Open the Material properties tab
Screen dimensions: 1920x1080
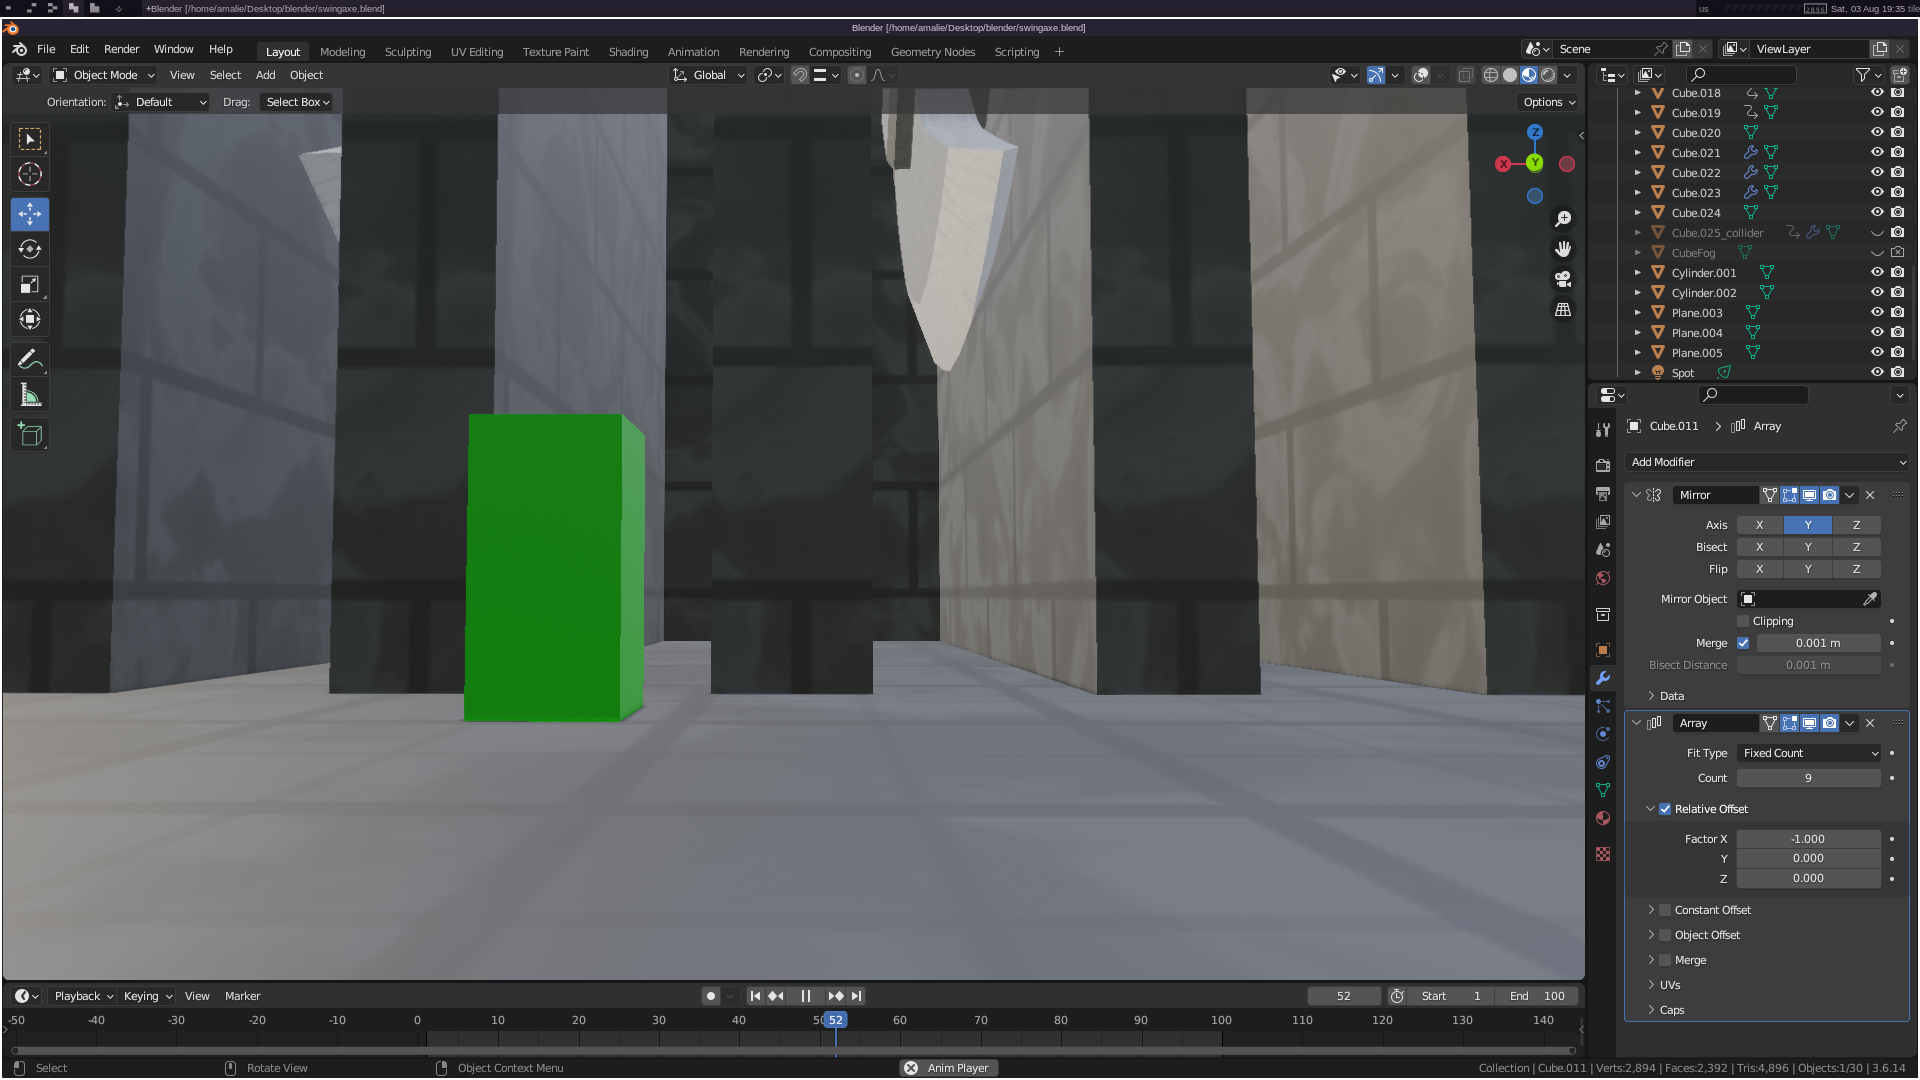pyautogui.click(x=1603, y=818)
